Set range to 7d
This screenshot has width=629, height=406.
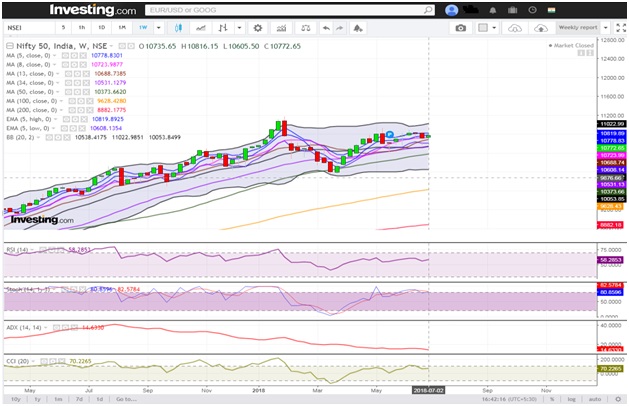click(79, 399)
